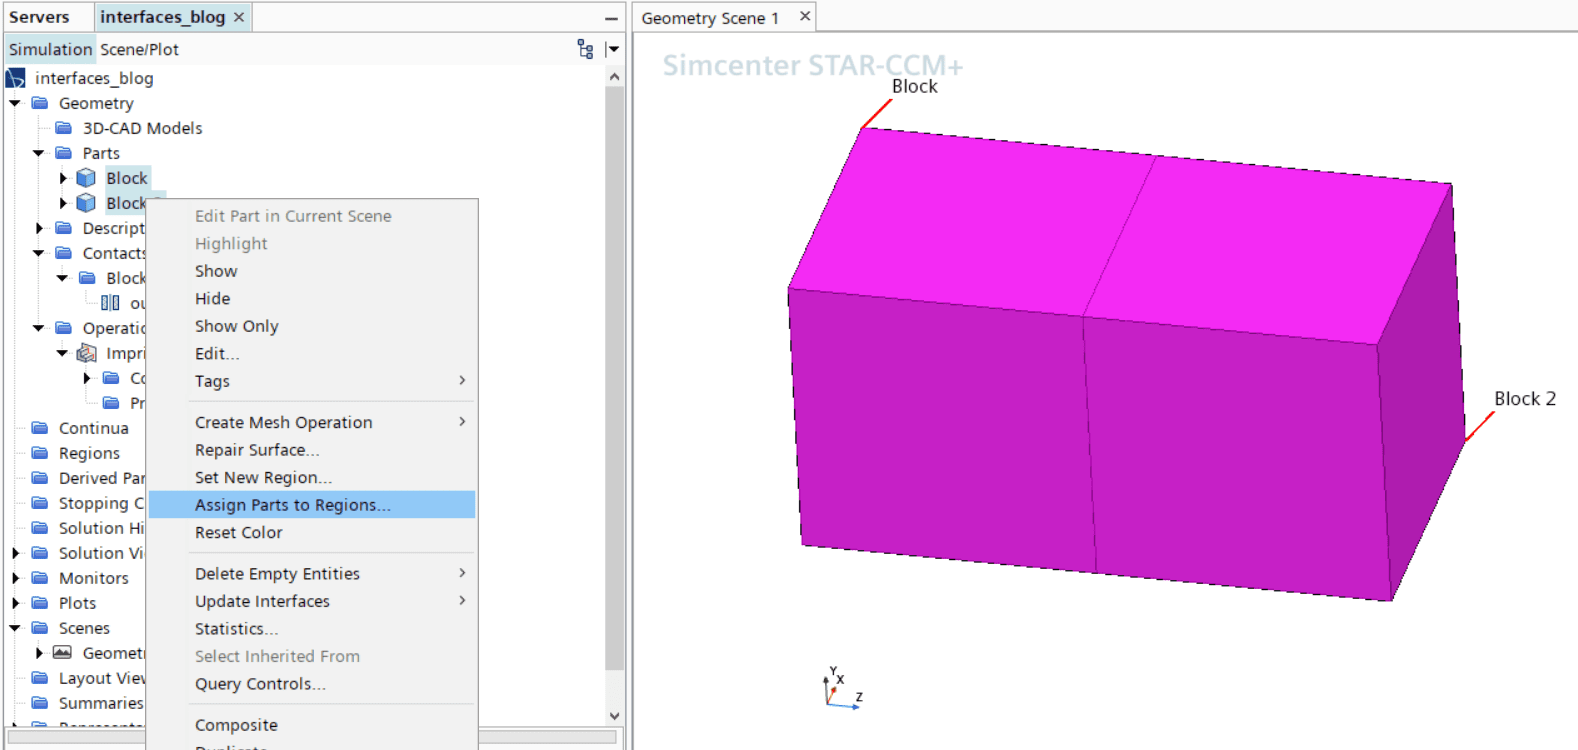Click the Regions folder icon
The width and height of the screenshot is (1578, 750).
[x=40, y=453]
